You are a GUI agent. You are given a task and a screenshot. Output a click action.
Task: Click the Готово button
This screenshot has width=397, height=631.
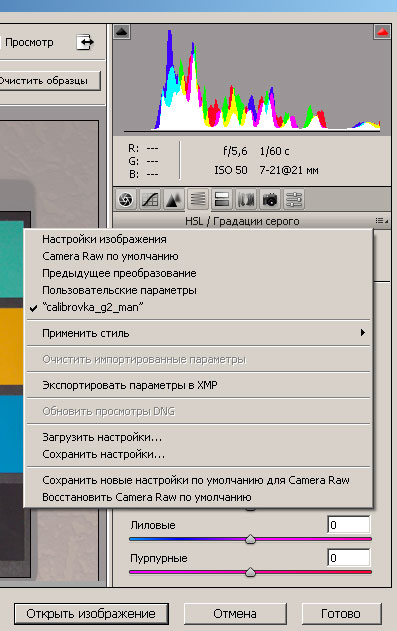pos(341,614)
